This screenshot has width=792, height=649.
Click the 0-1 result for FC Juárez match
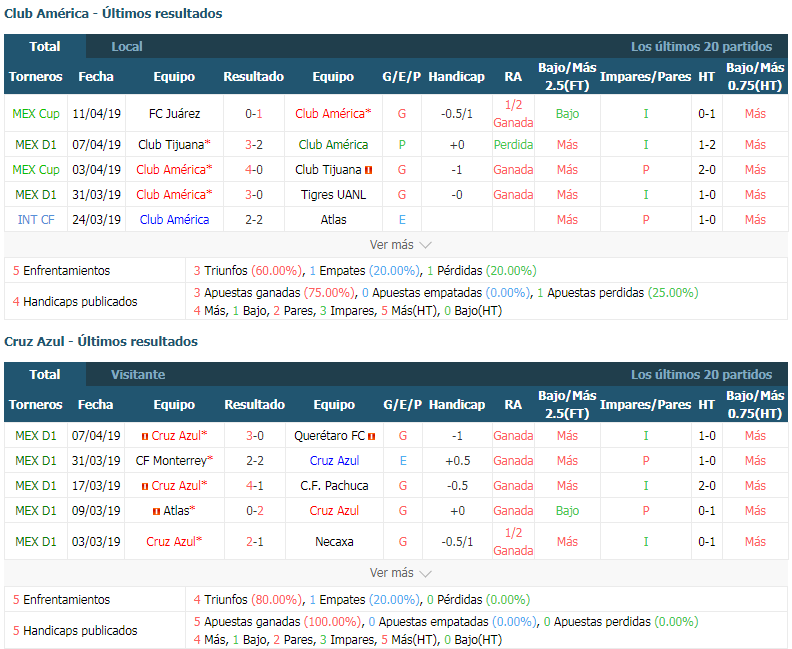(x=254, y=114)
